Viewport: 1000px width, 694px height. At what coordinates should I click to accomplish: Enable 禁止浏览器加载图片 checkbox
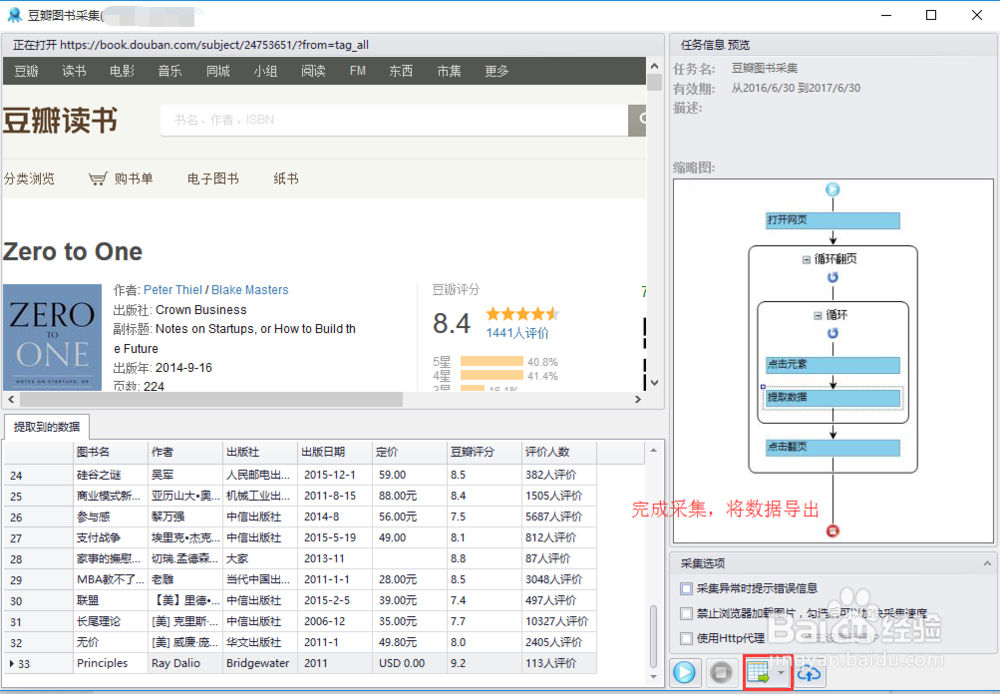click(x=686, y=613)
